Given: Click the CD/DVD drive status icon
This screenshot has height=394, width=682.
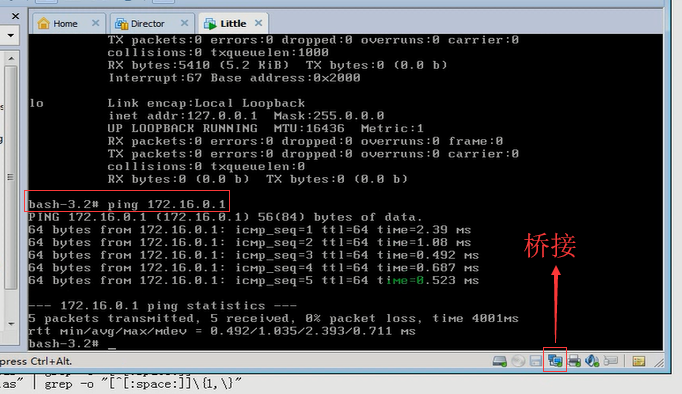Looking at the screenshot, I should pyautogui.click(x=518, y=361).
